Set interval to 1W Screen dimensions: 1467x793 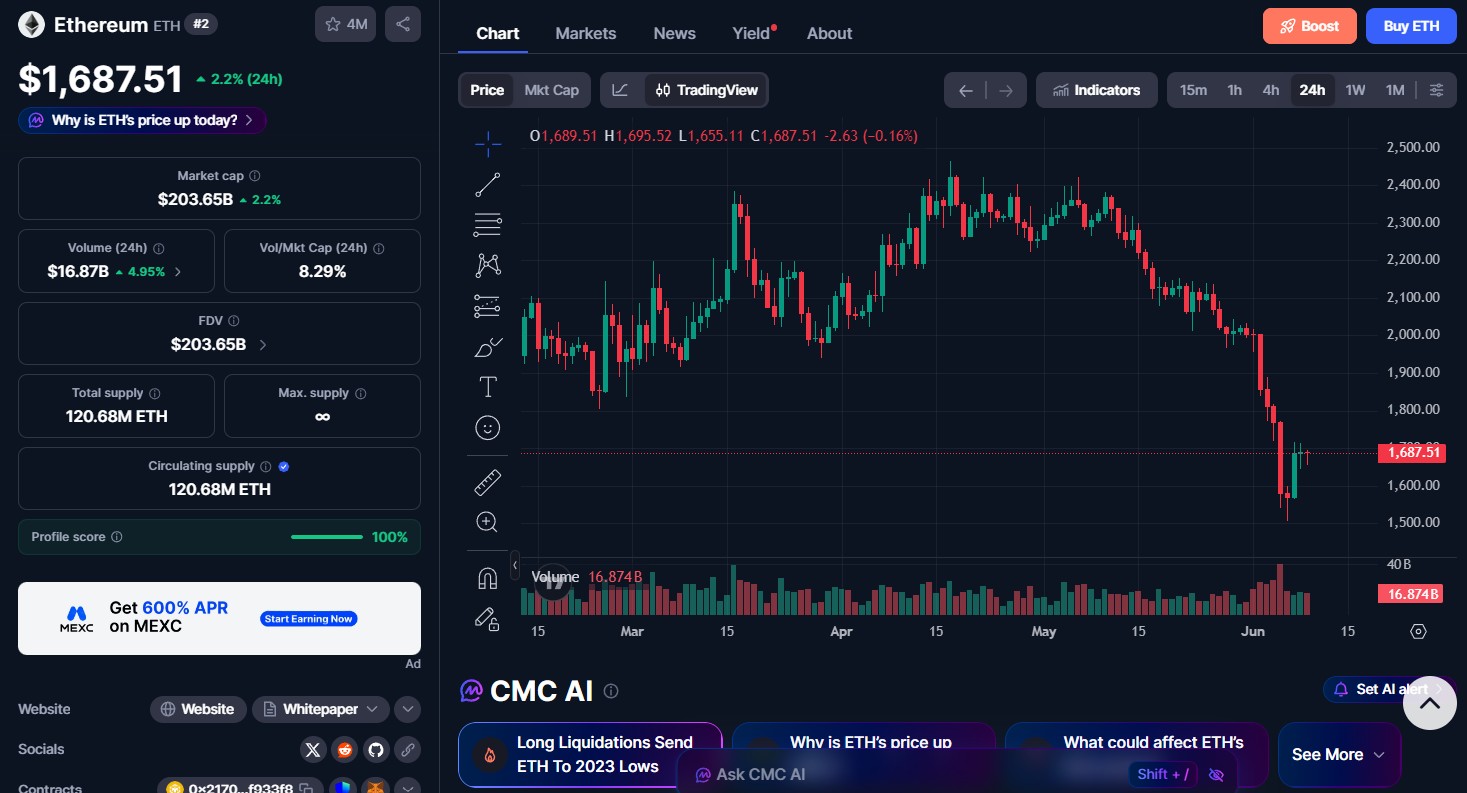pyautogui.click(x=1355, y=90)
